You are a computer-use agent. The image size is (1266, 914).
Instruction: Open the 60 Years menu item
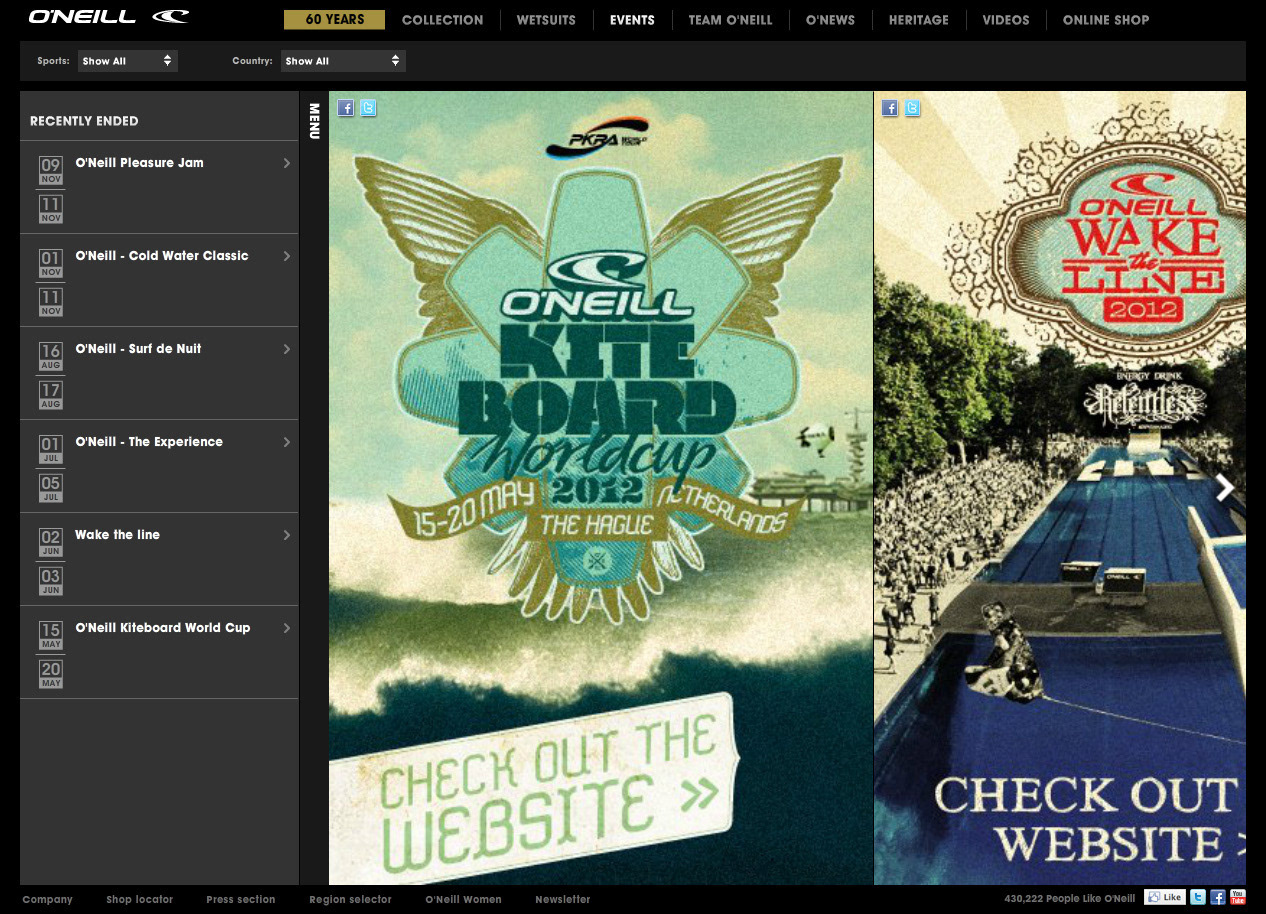(x=335, y=20)
